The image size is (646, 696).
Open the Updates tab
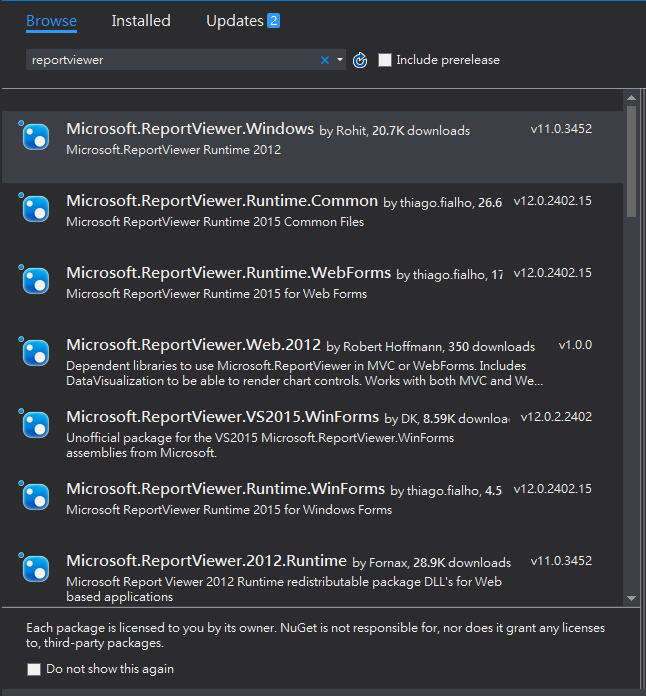pos(235,21)
